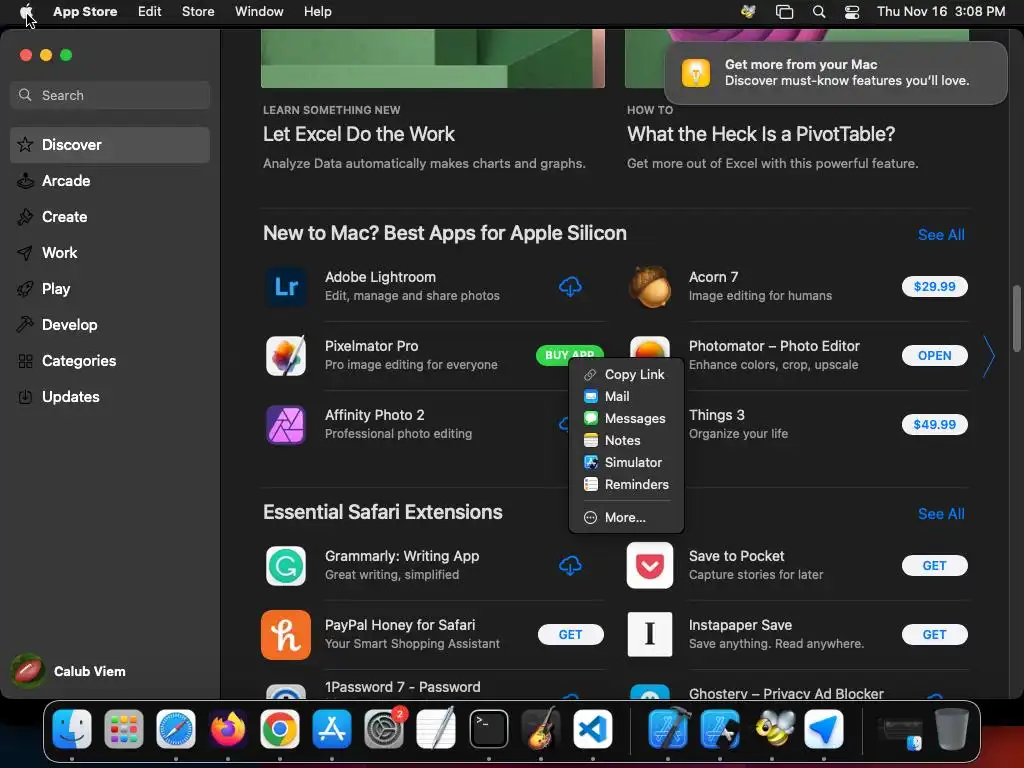Click the tips lightbulb notification icon

tap(696, 72)
